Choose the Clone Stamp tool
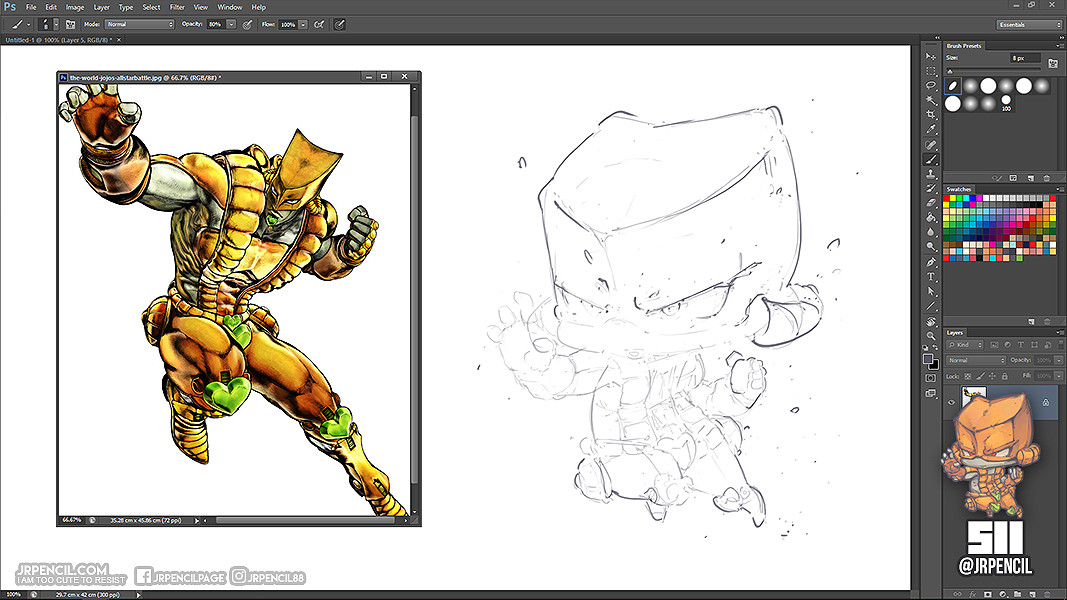This screenshot has height=600, width=1067. 931,175
